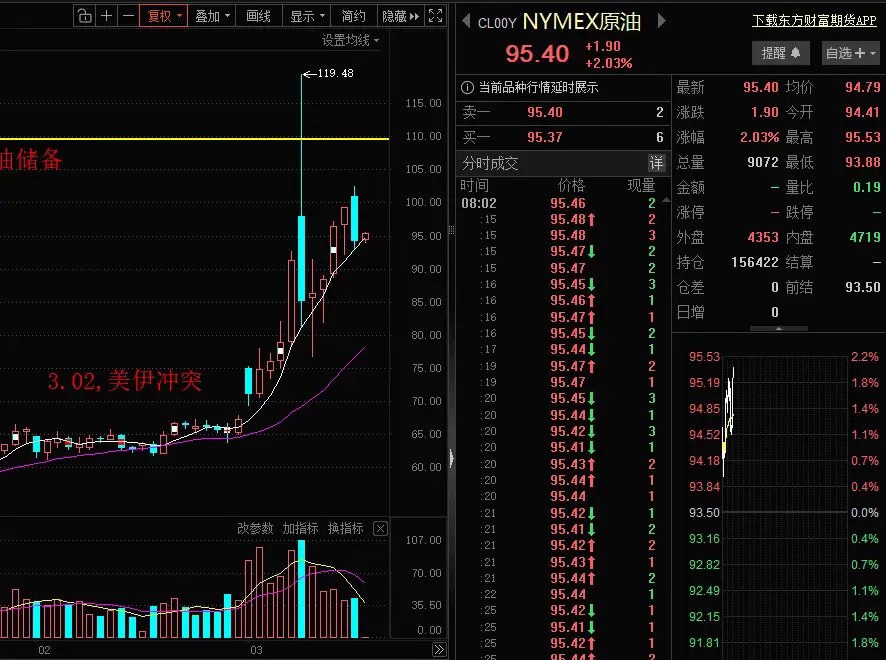Click the info icon beside 当前品种行情延时展示
This screenshot has width=886, height=660.
(x=467, y=88)
